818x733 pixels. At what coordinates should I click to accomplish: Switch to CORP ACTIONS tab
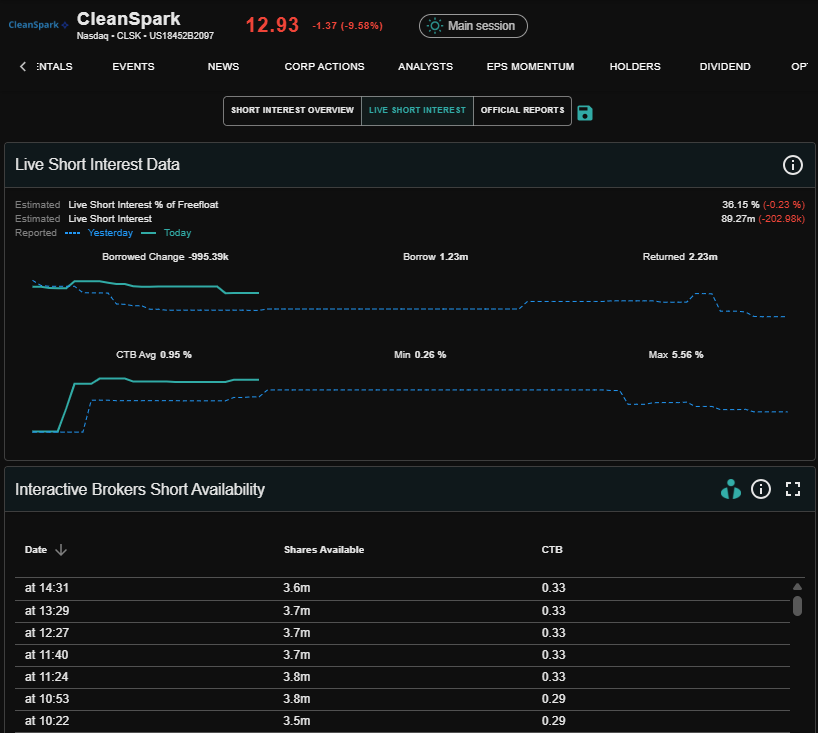[324, 67]
